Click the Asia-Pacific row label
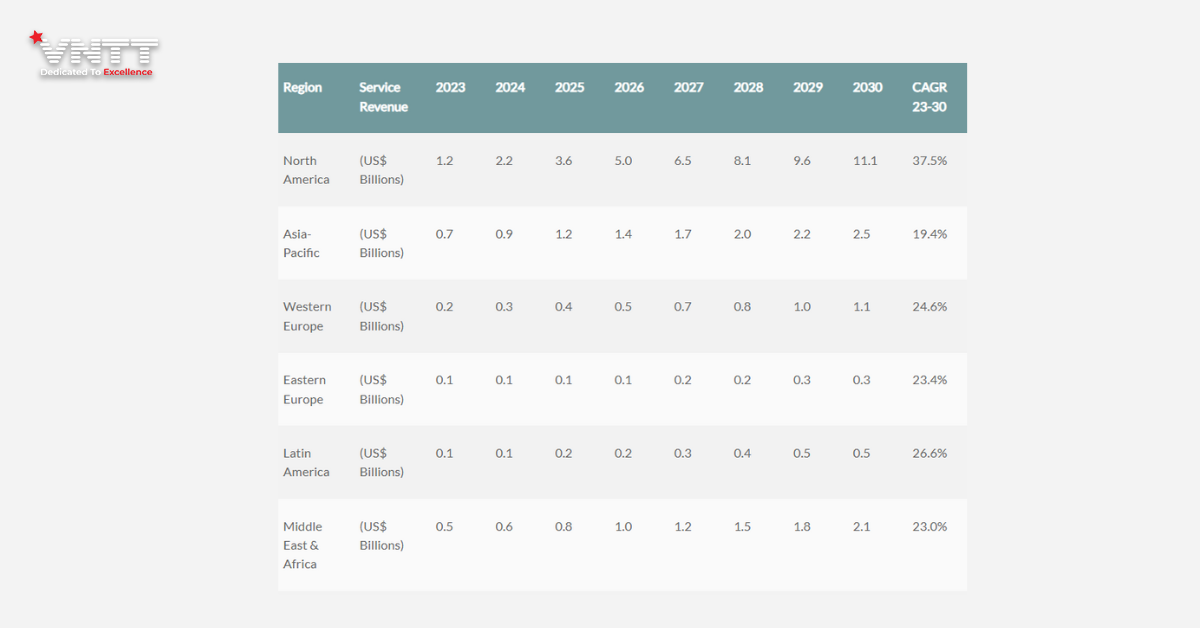 click(x=302, y=243)
